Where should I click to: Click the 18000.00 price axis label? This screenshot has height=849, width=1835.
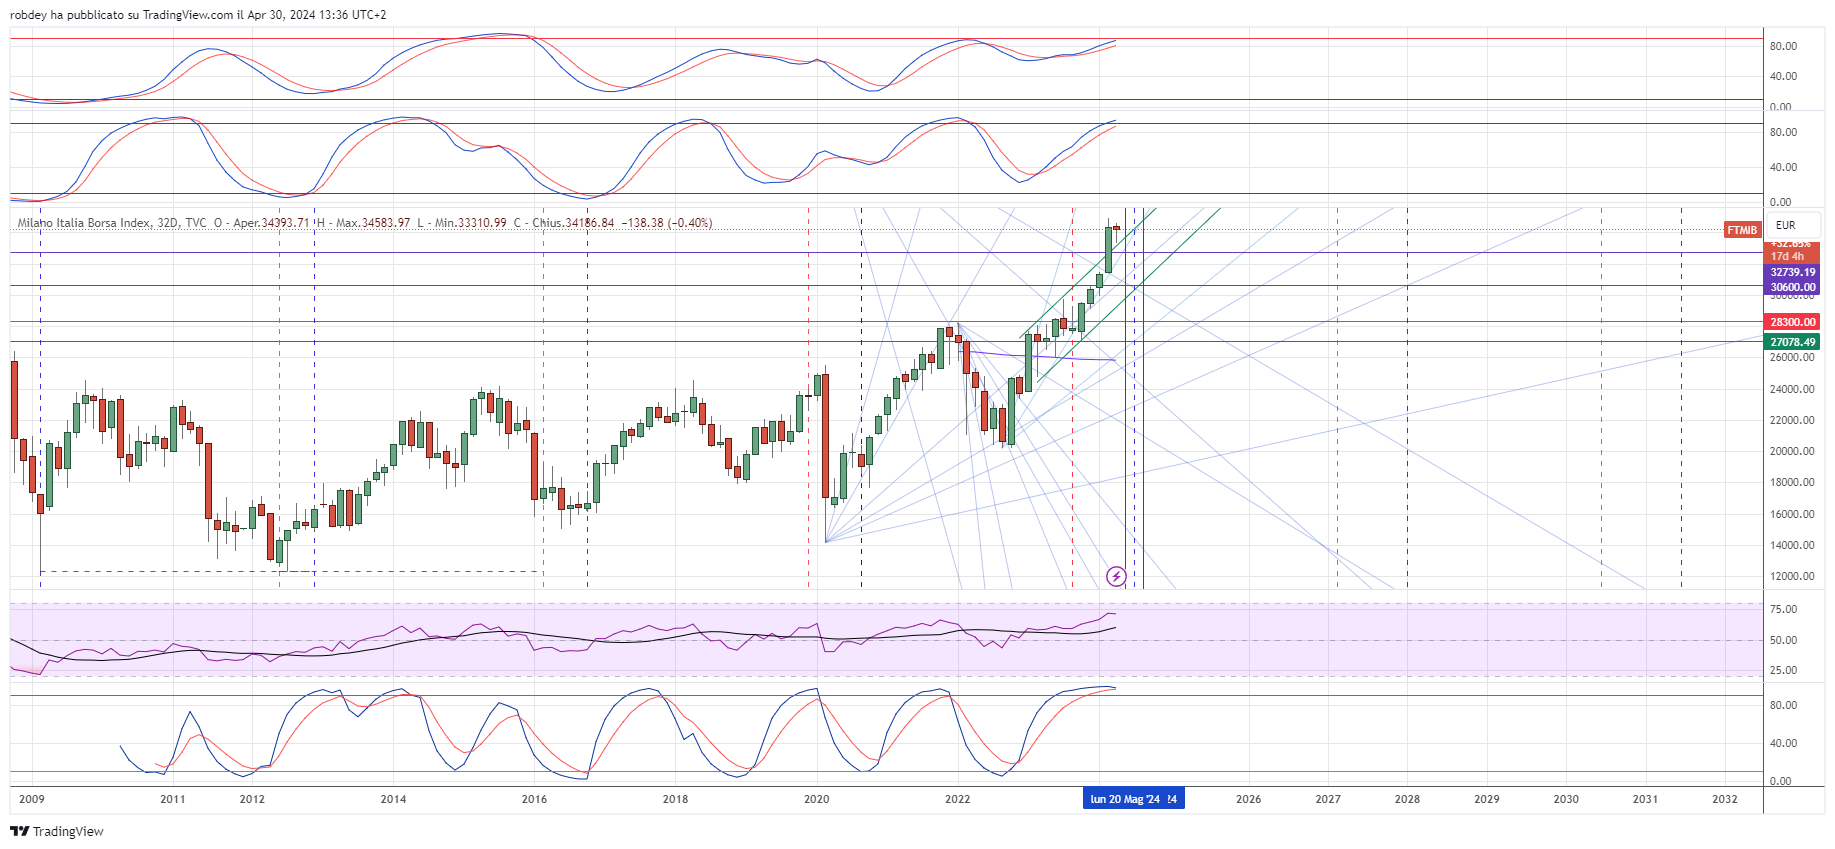(x=1792, y=482)
